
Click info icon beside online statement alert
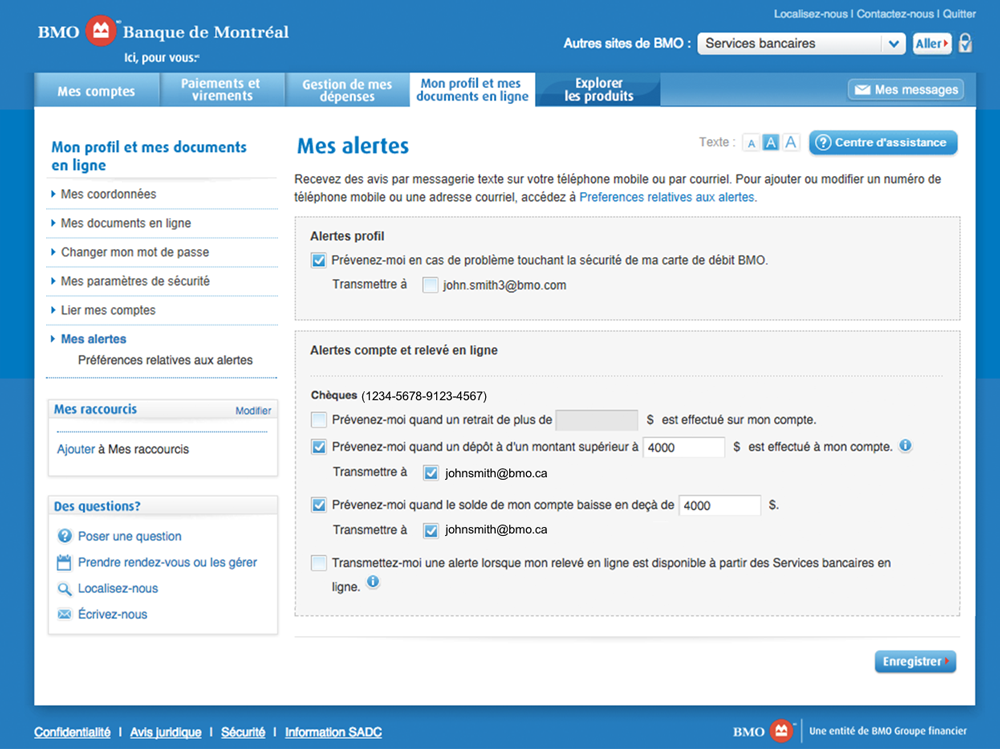pyautogui.click(x=372, y=582)
